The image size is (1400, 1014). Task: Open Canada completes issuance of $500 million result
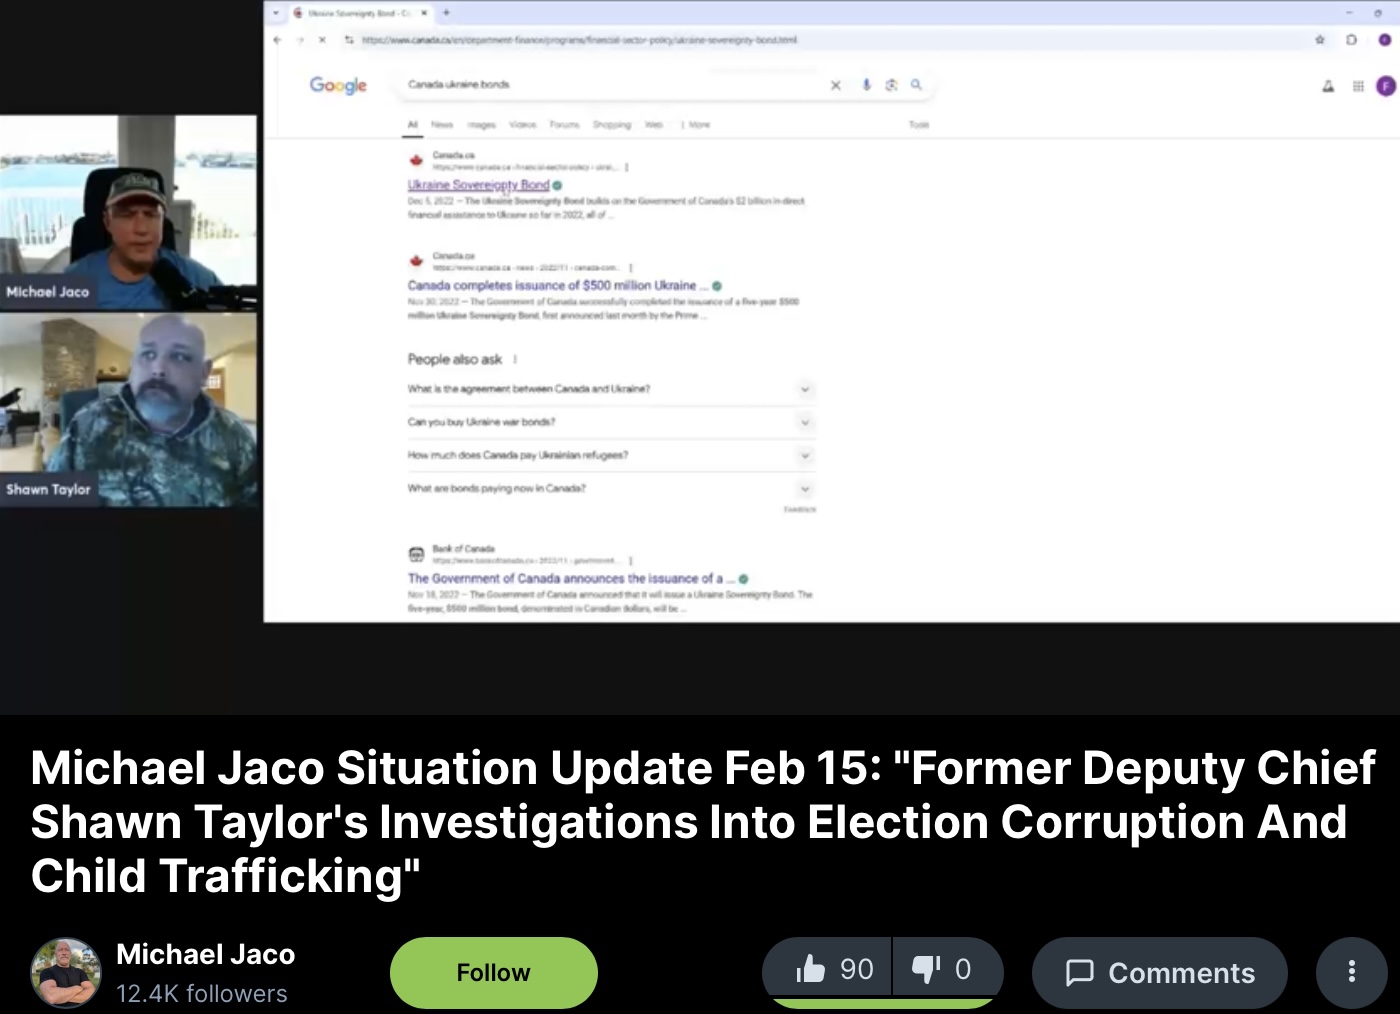pyautogui.click(x=558, y=286)
